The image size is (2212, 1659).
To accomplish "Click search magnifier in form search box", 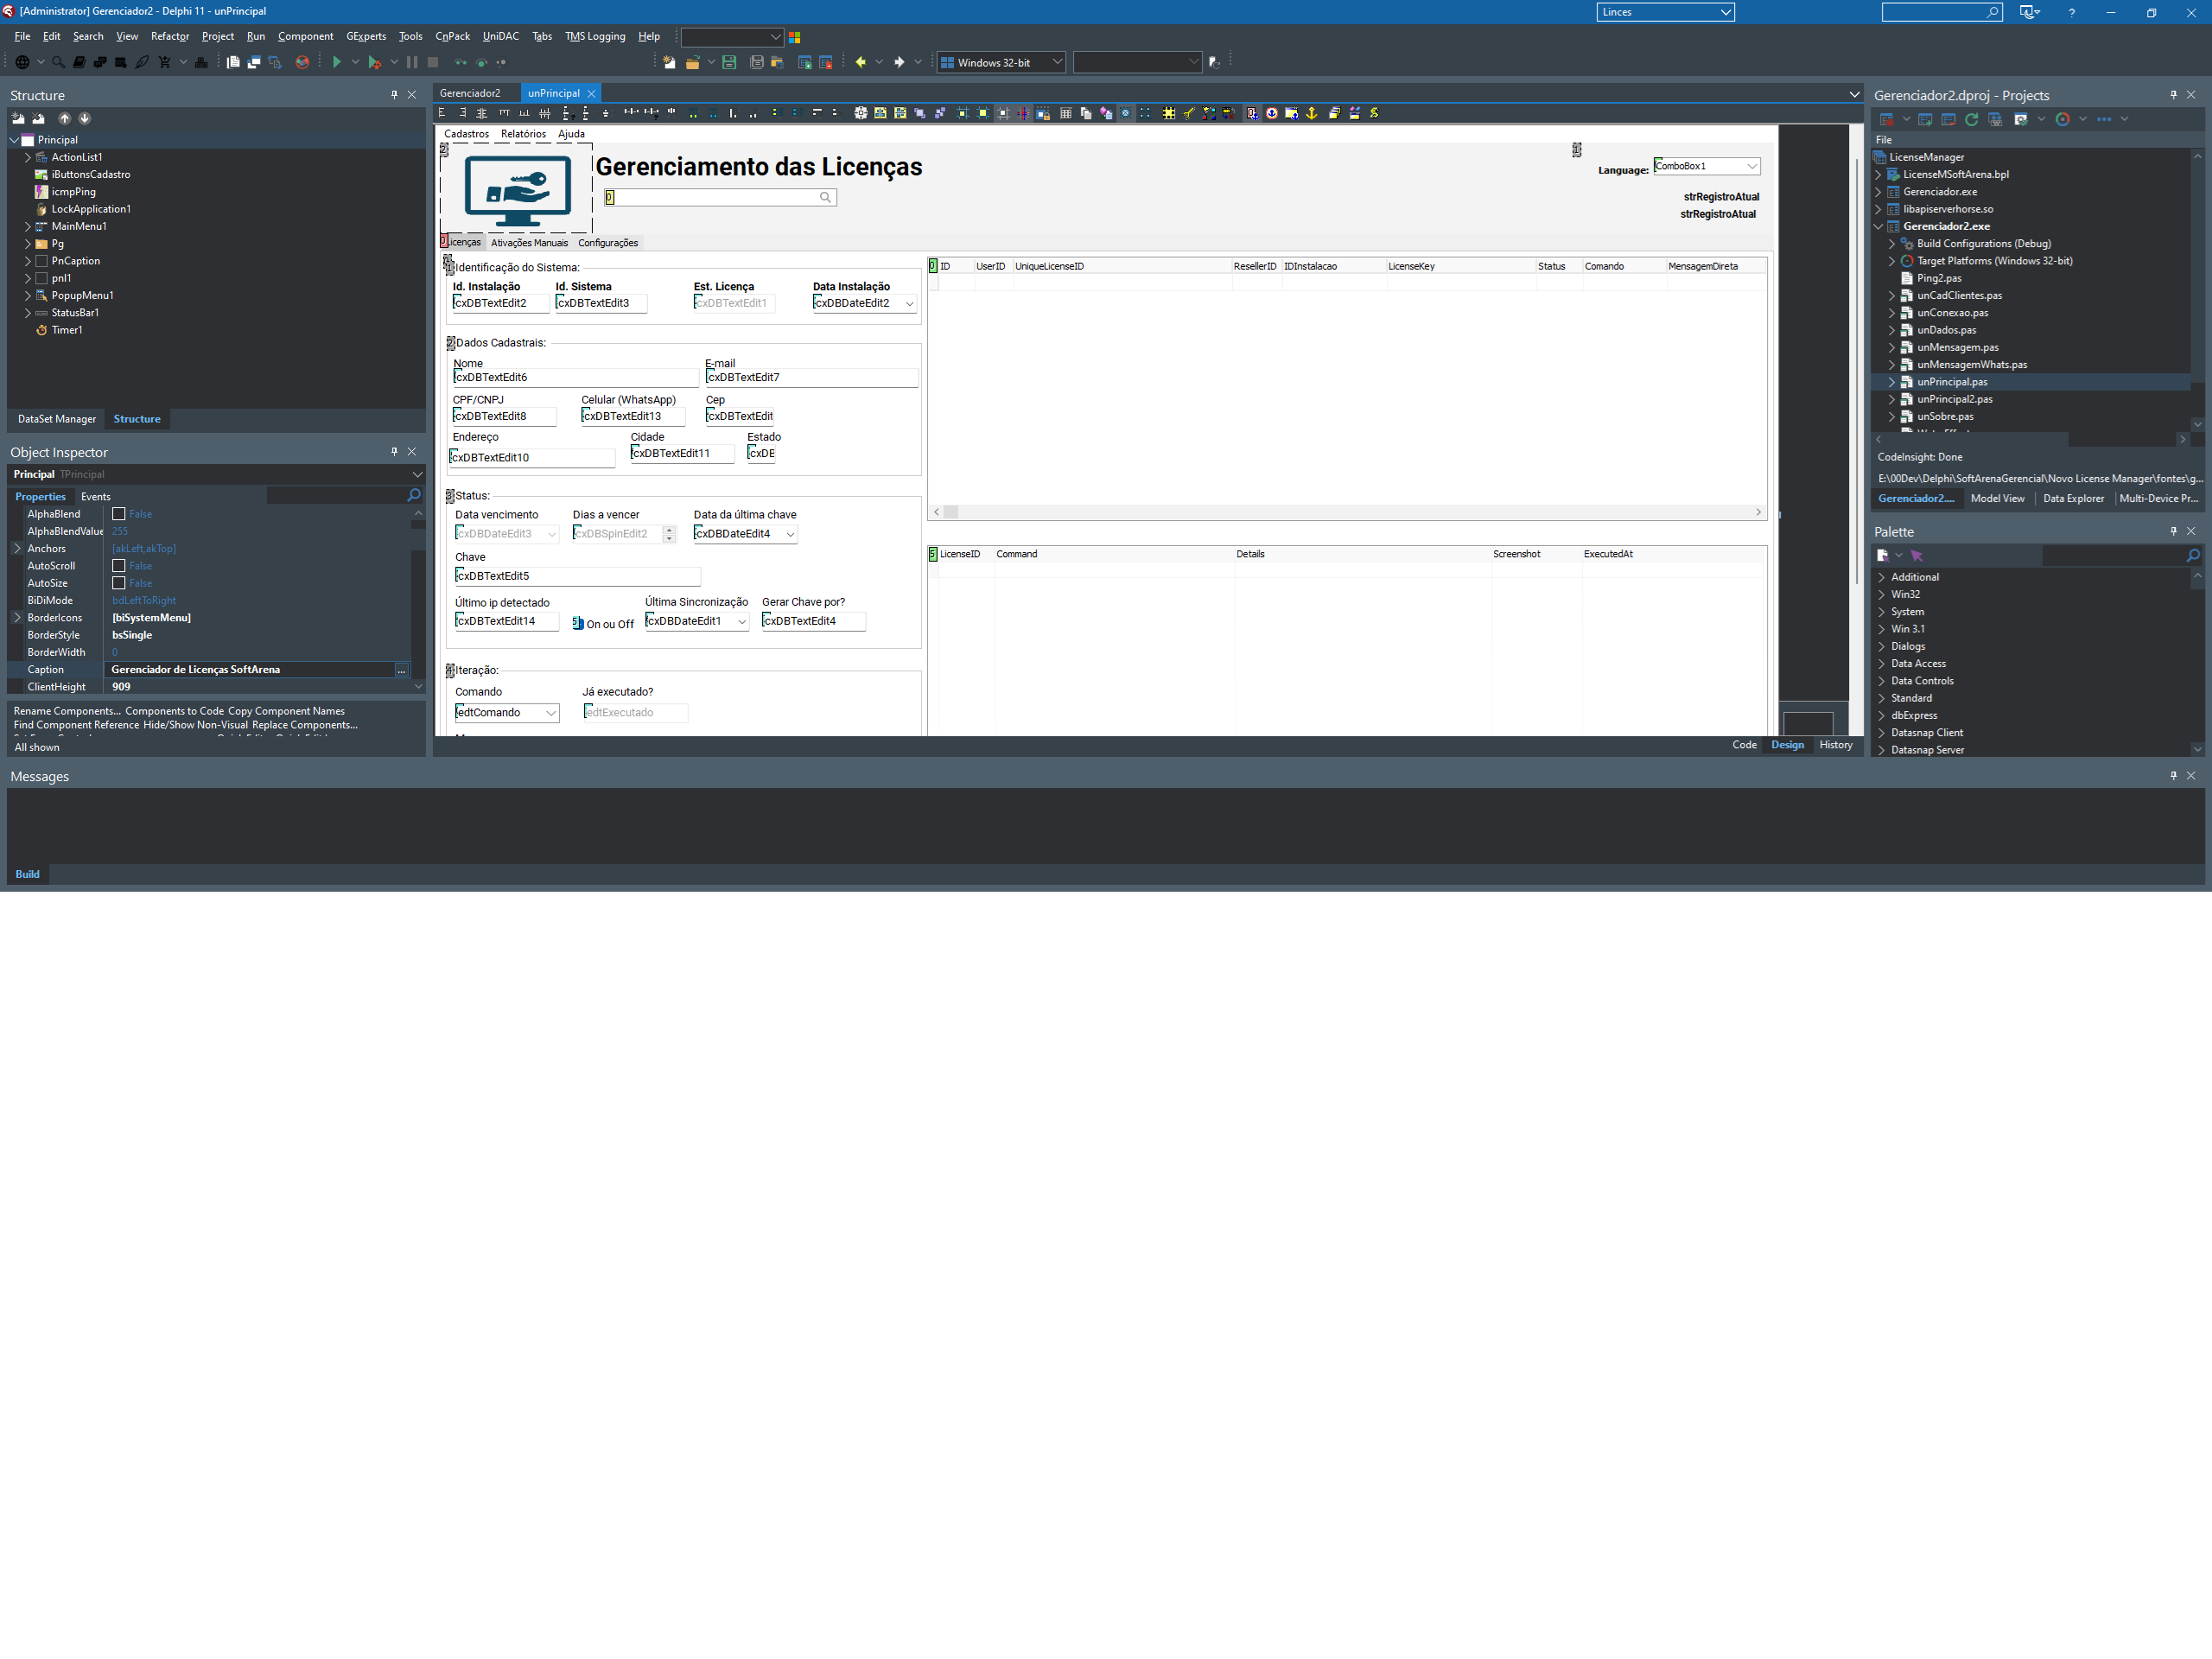I will pos(825,197).
